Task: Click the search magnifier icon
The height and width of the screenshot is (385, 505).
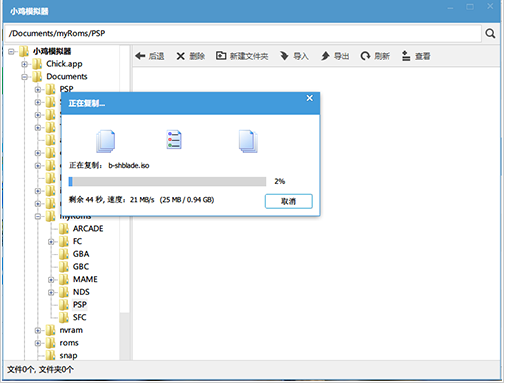Action: [x=490, y=33]
